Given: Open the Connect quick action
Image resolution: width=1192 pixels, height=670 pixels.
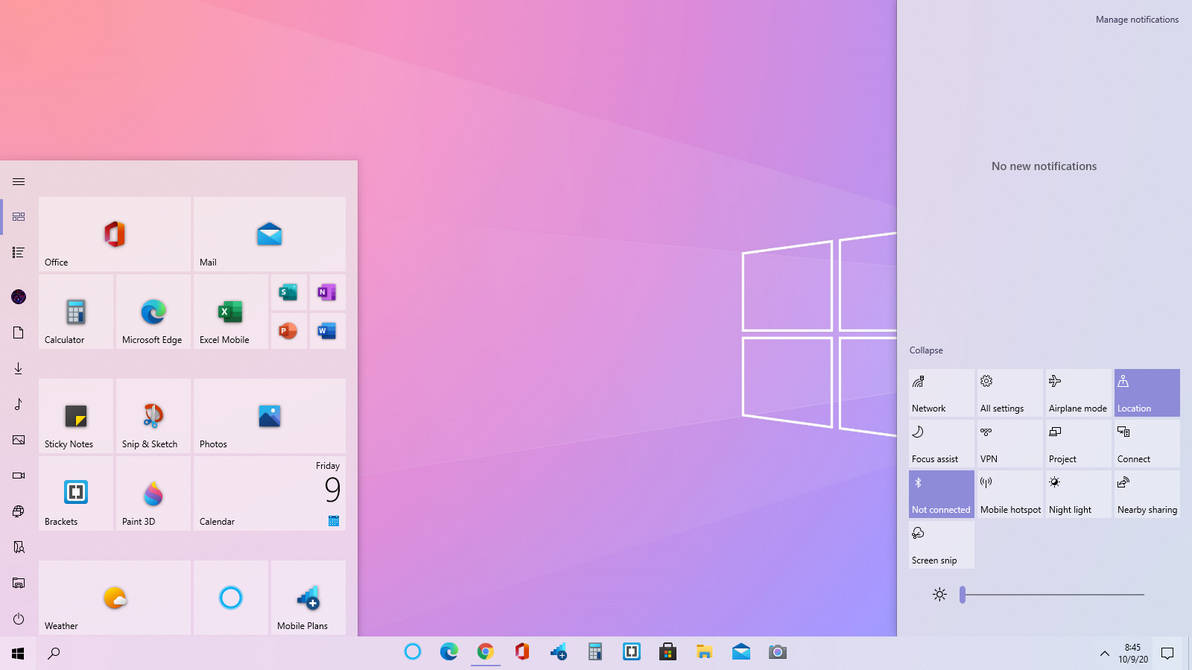Looking at the screenshot, I should click(1146, 444).
